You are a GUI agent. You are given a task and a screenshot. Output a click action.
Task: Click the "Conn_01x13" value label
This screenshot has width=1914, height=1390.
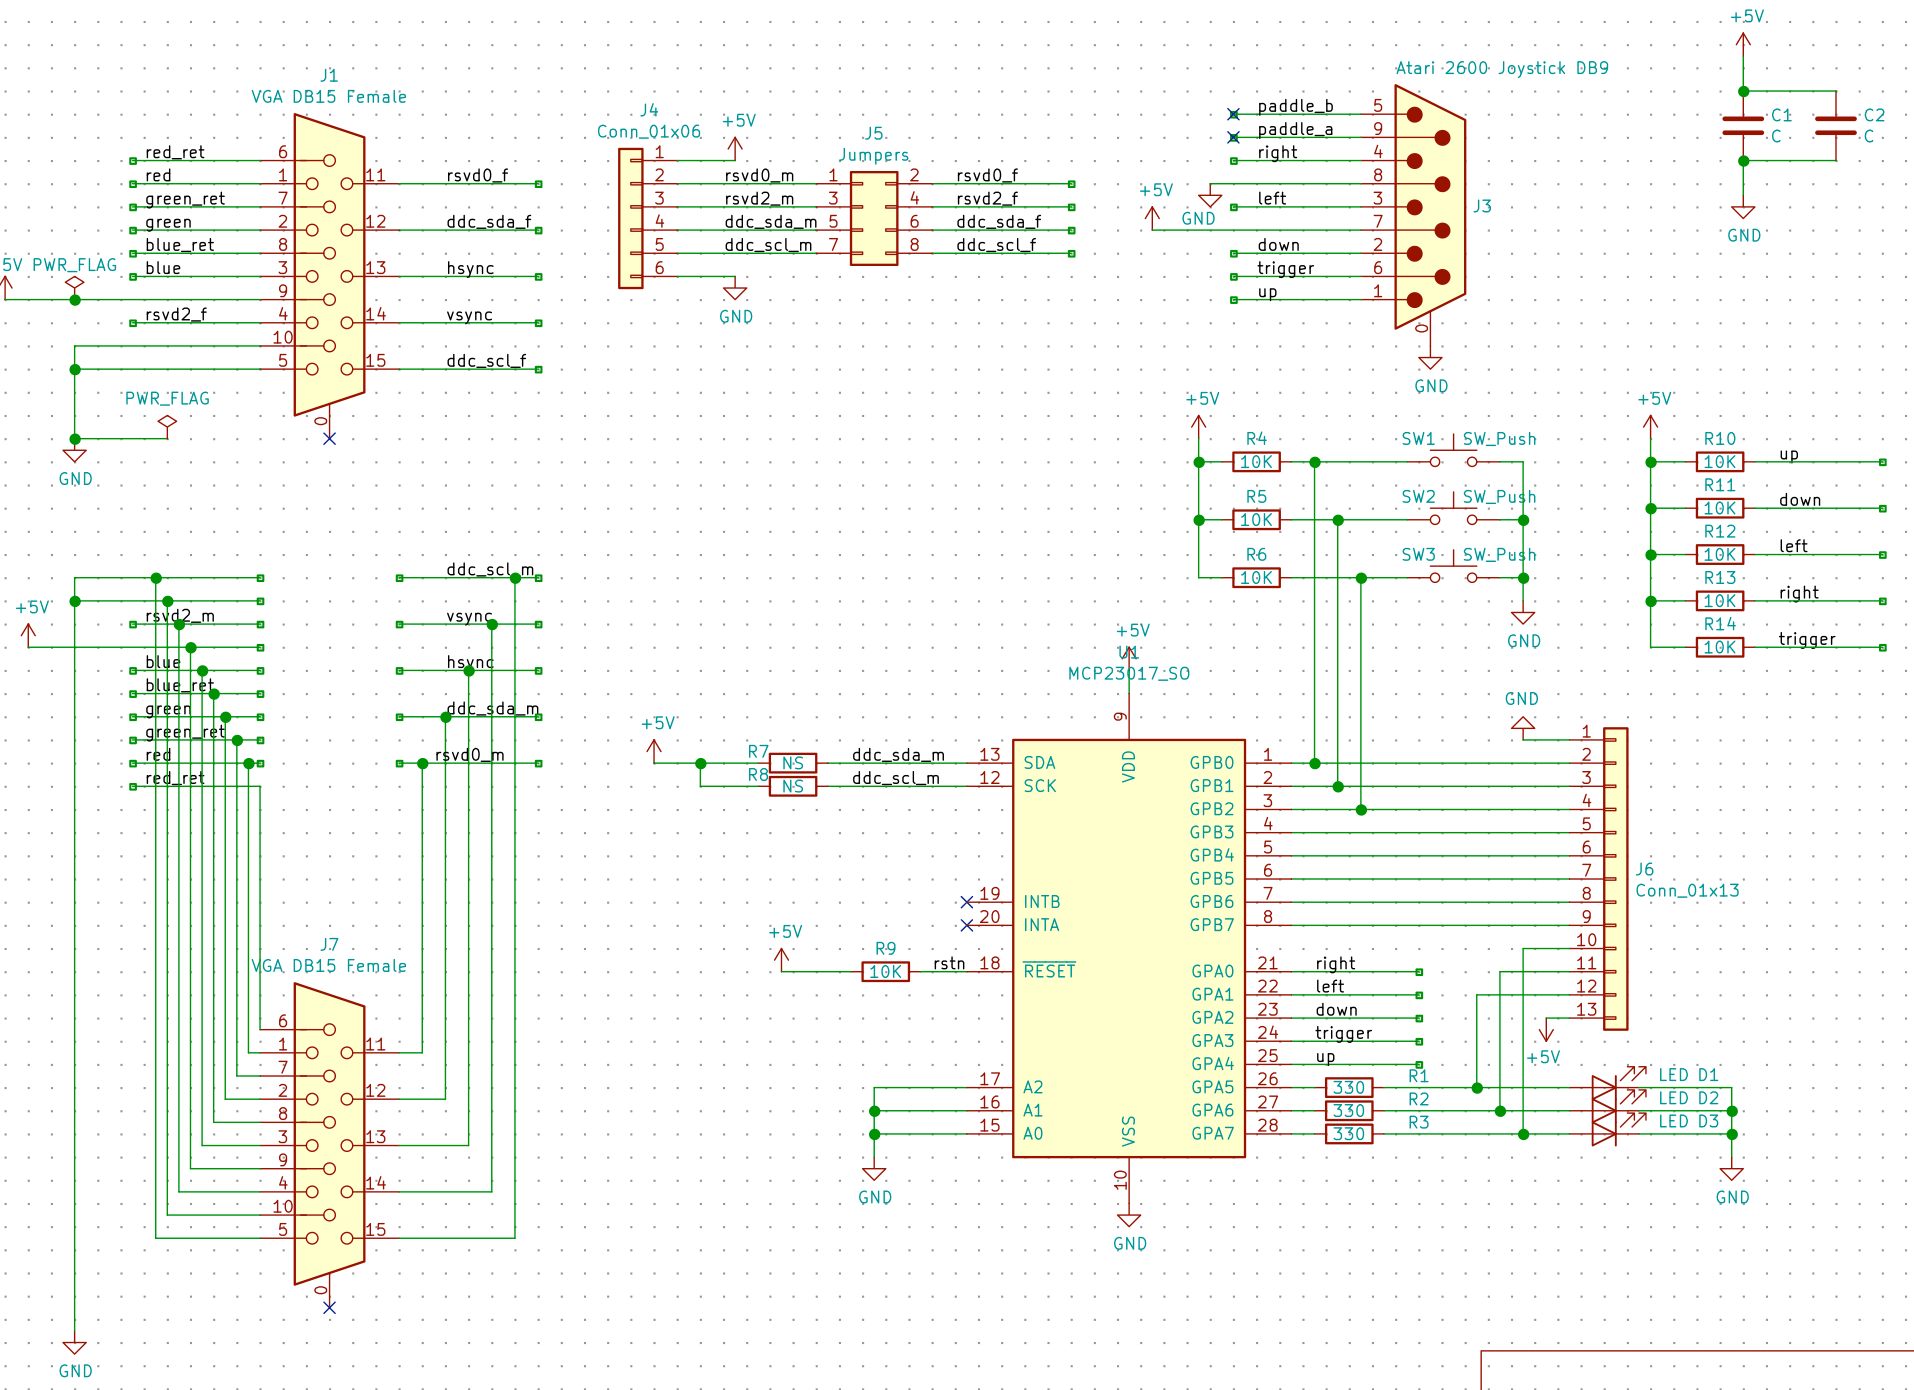(1687, 890)
